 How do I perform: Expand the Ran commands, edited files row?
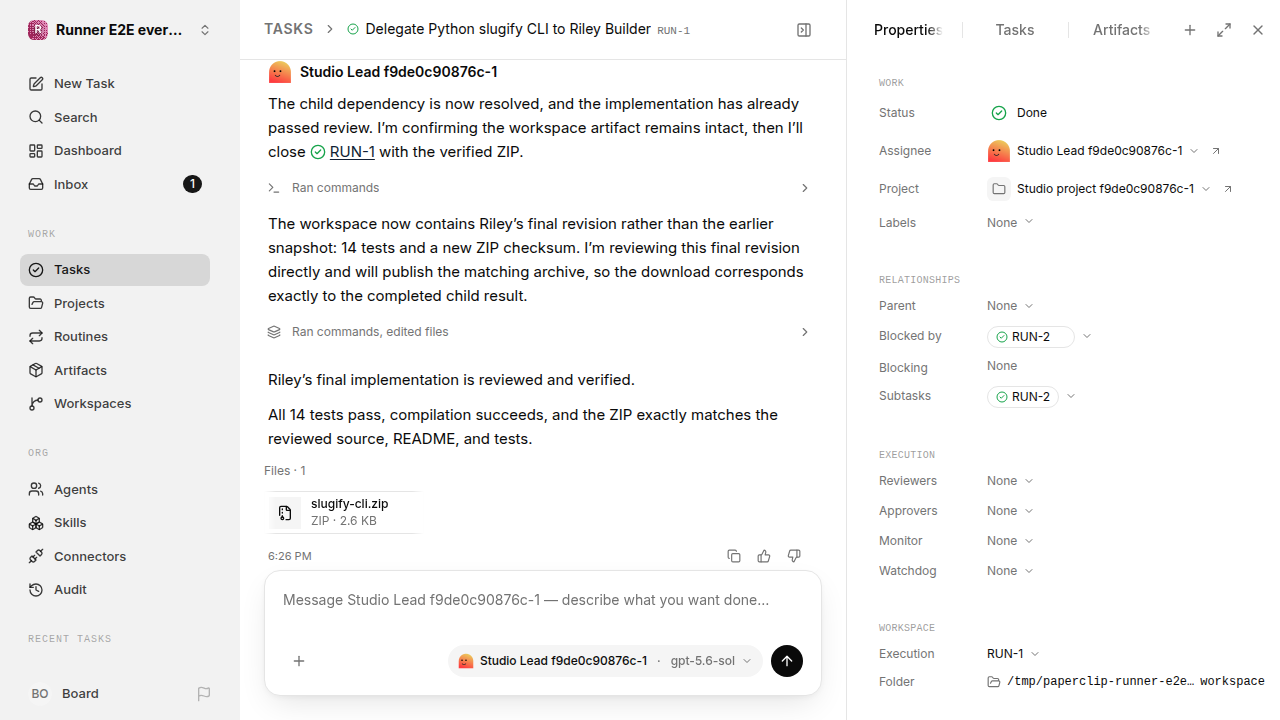538,332
